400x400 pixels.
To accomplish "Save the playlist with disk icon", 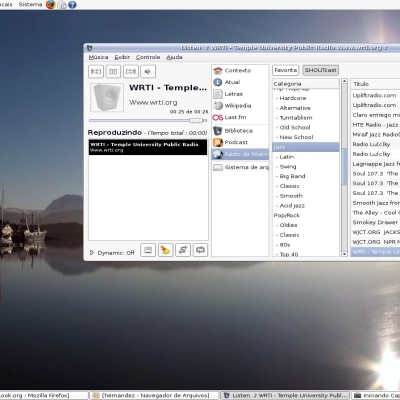I will click(148, 250).
